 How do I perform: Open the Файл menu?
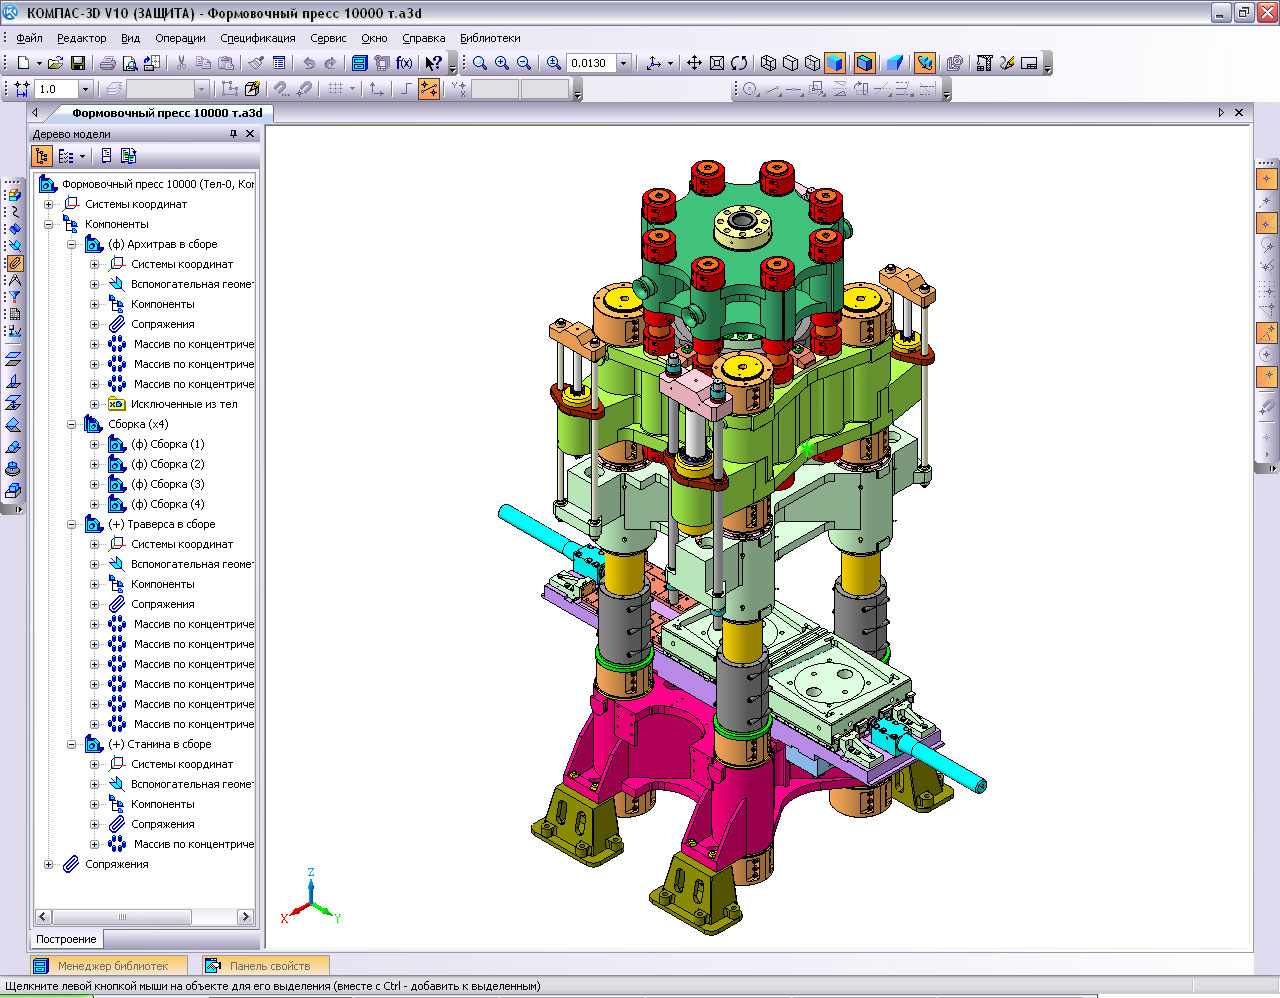[x=29, y=38]
